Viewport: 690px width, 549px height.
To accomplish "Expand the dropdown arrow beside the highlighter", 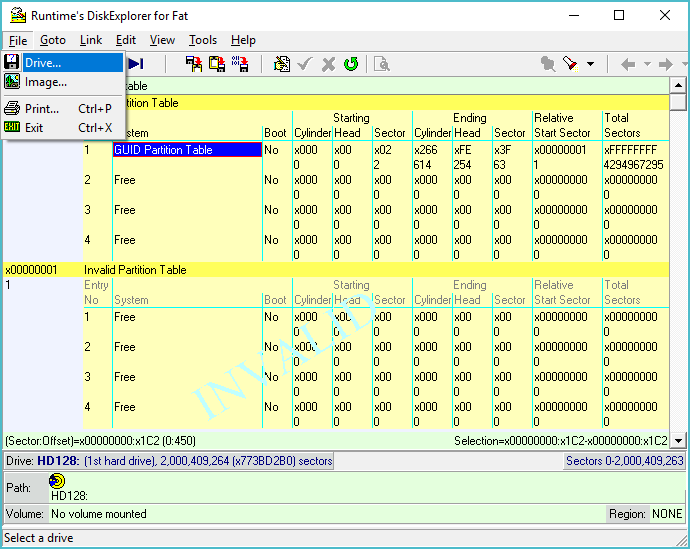I will point(590,64).
